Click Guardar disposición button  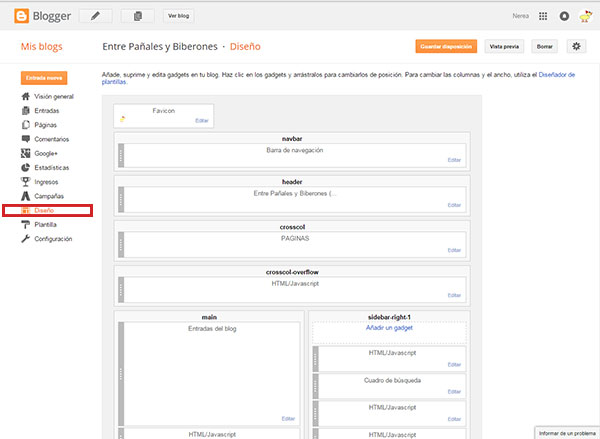coord(446,46)
